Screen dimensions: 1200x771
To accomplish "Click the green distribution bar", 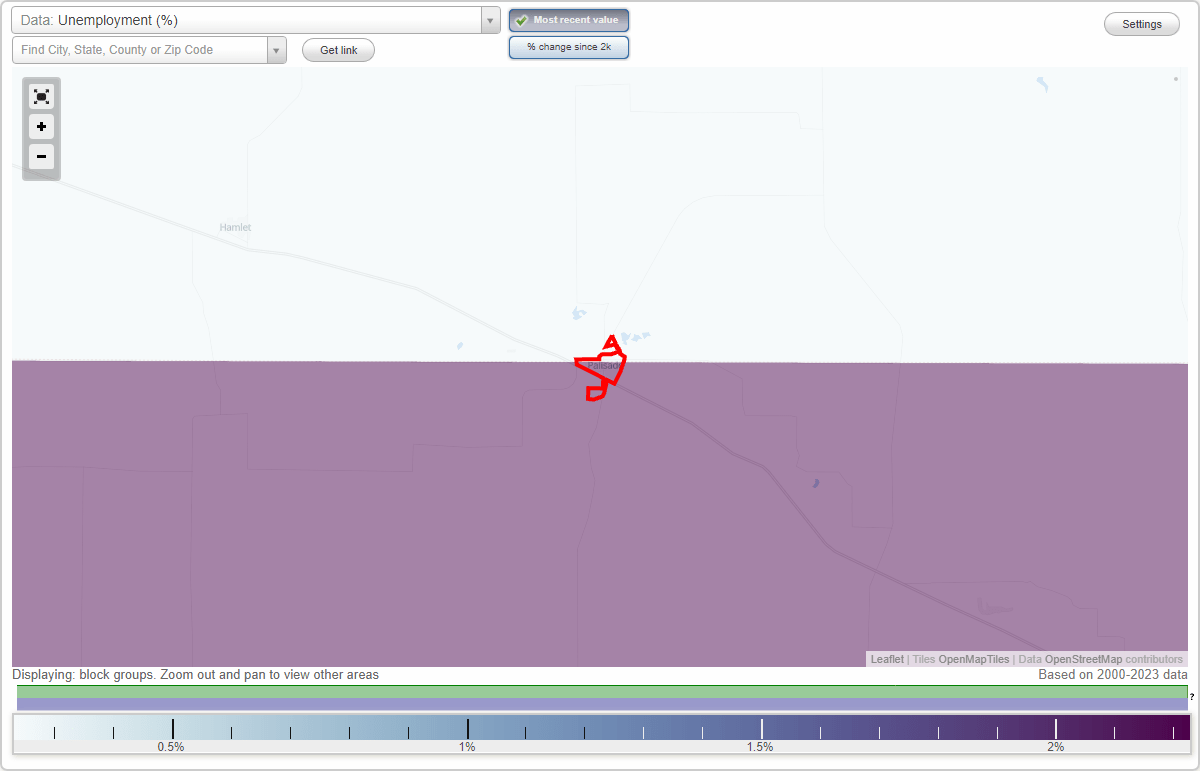I will [602, 691].
